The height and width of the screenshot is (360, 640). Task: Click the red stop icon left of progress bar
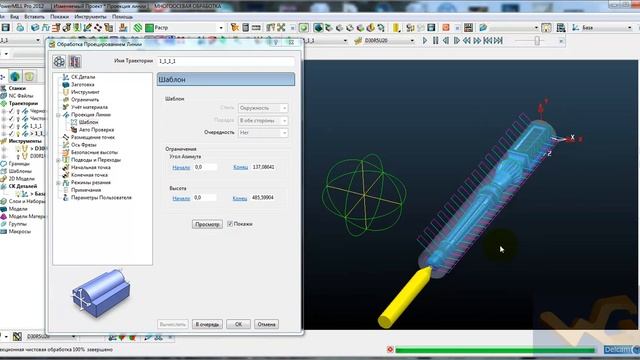coord(390,350)
